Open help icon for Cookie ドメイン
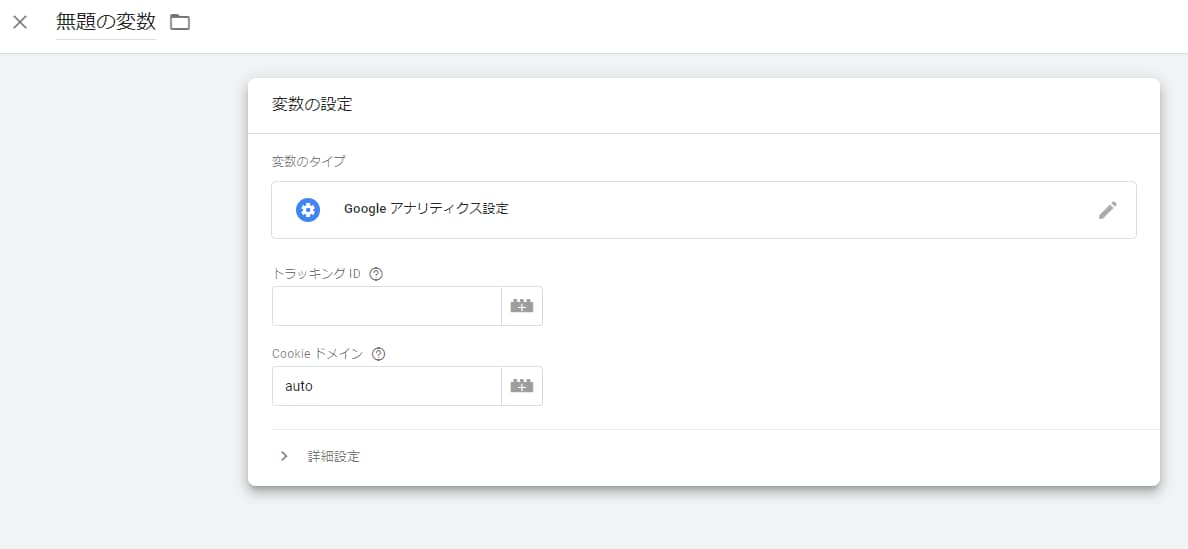 click(380, 354)
